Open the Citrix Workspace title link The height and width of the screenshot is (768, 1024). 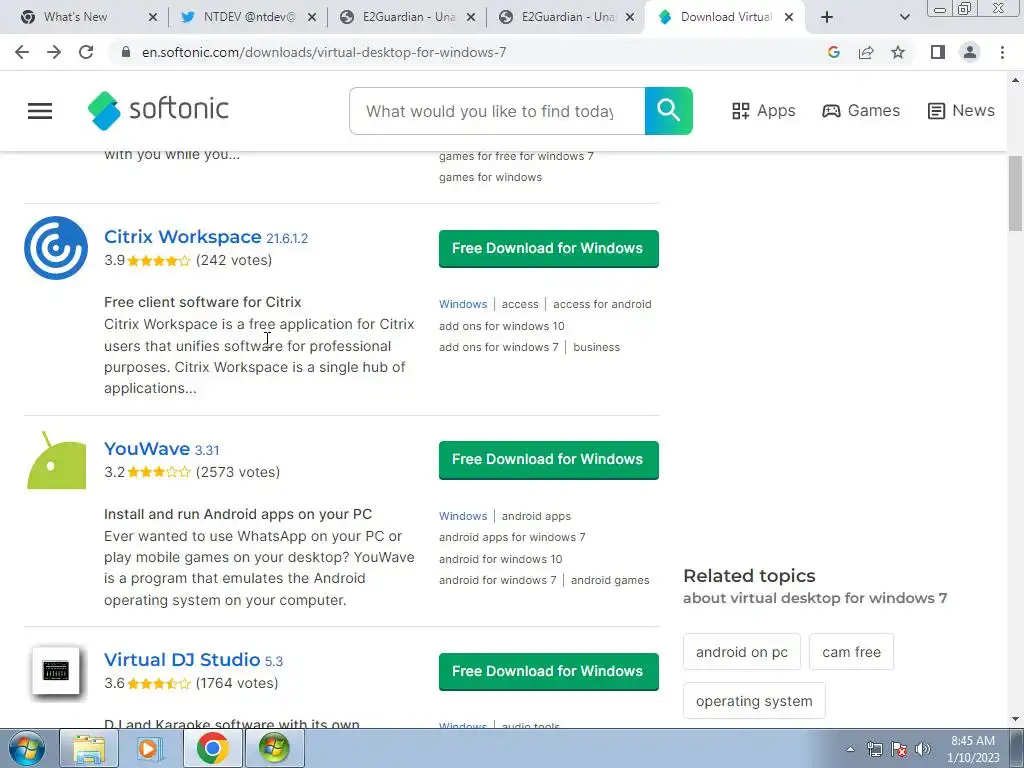(182, 236)
